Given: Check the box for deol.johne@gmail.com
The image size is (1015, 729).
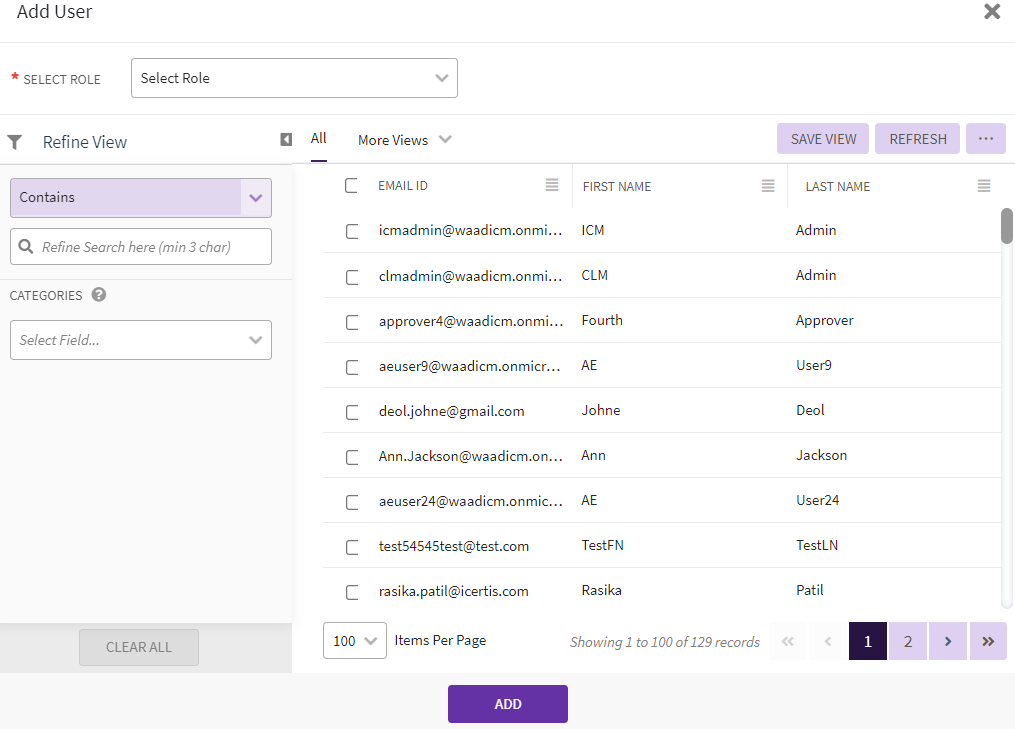Looking at the screenshot, I should tap(352, 412).
